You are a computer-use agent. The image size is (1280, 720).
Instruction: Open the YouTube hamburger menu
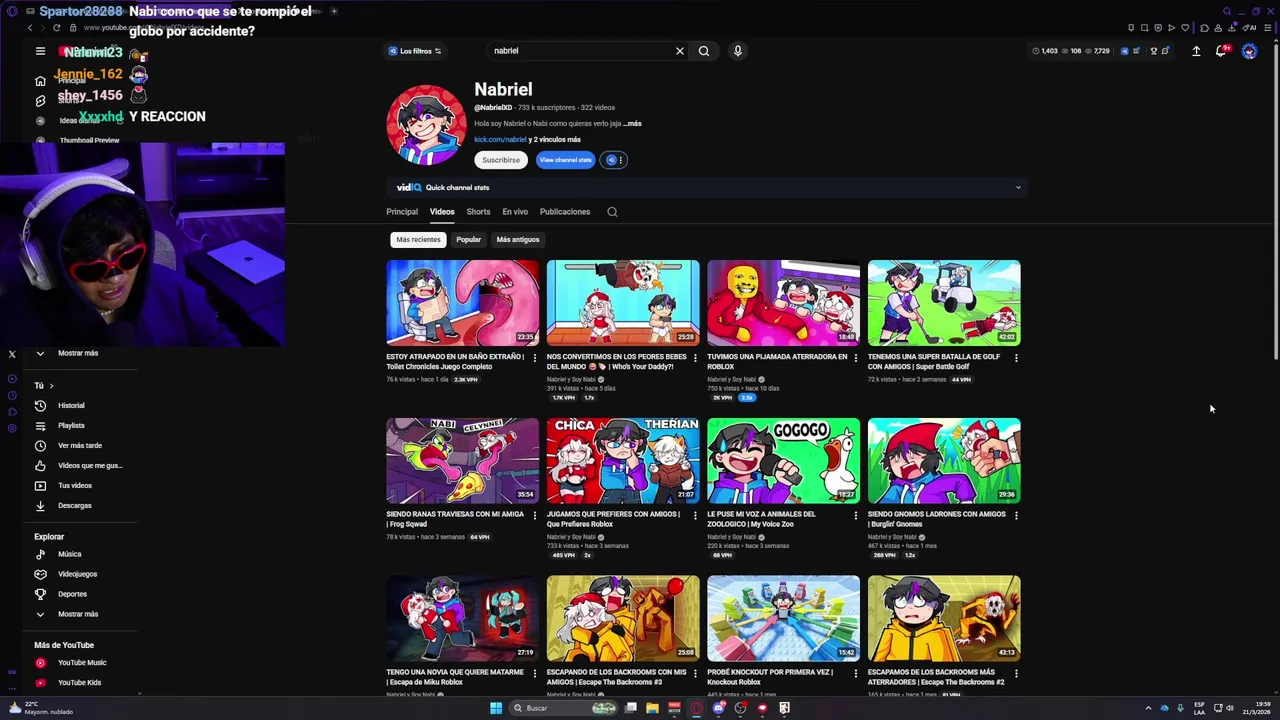[x=40, y=51]
